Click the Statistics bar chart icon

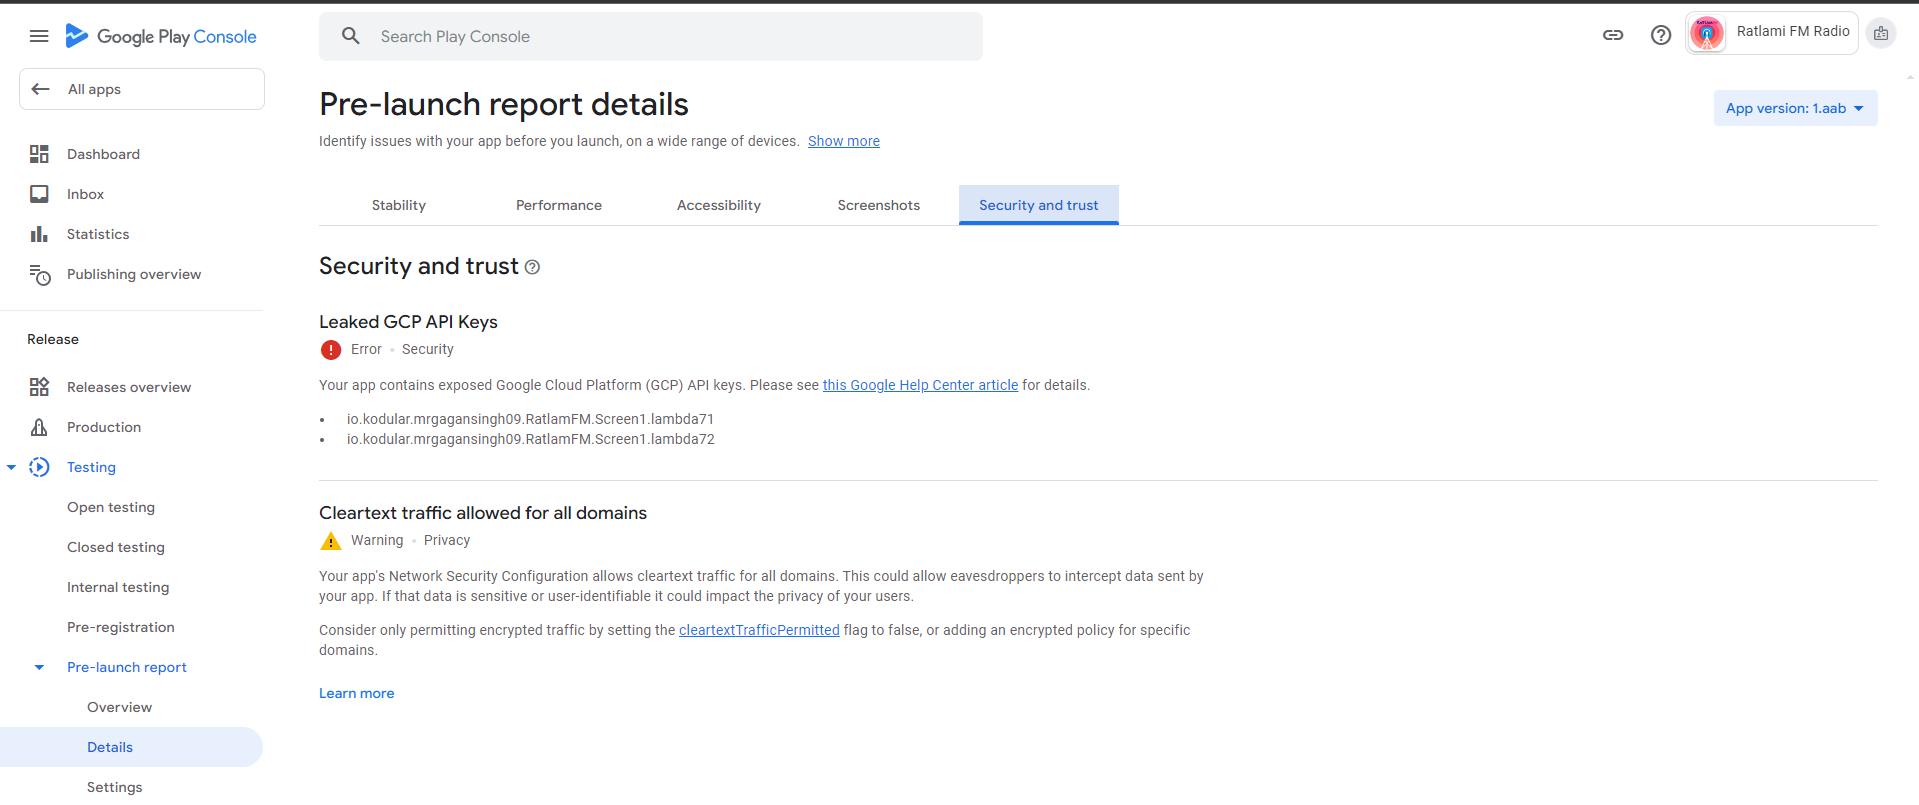[x=39, y=234]
